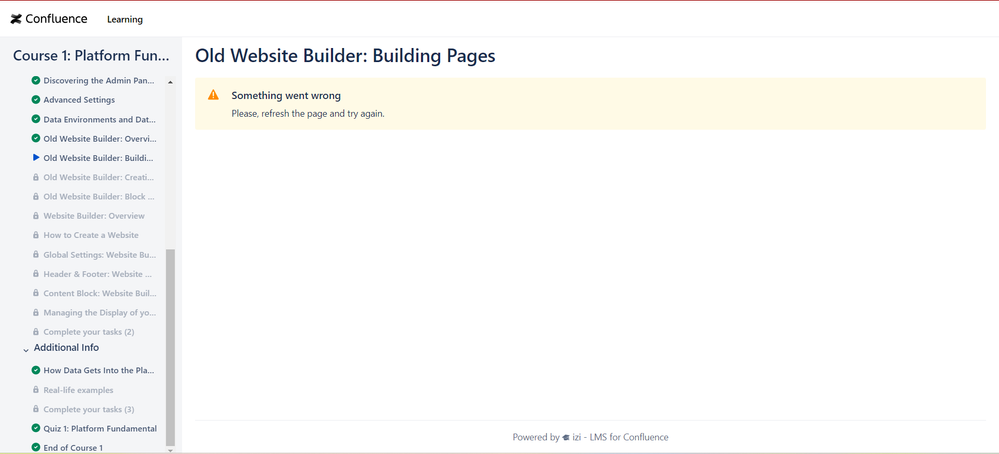Select locked How to Create a Website lesson
999x454 pixels.
pyautogui.click(x=90, y=235)
